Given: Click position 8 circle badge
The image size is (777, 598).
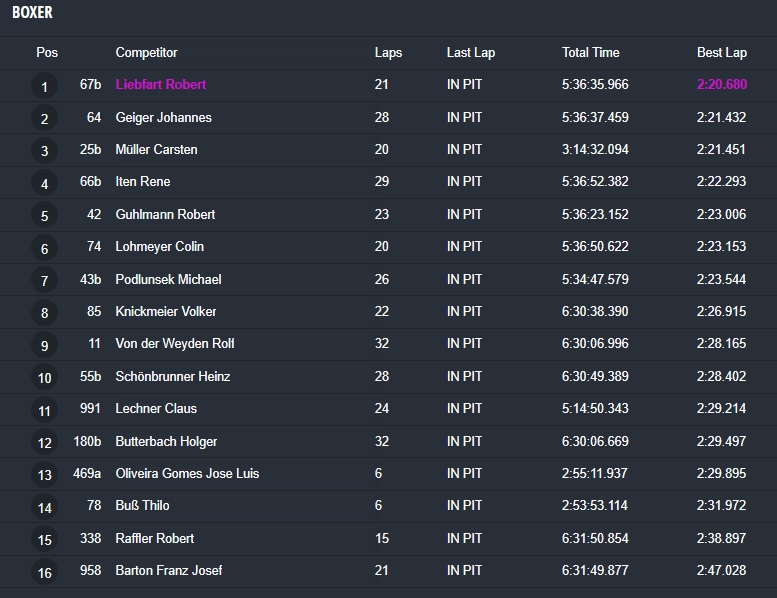Looking at the screenshot, I should 44,313.
